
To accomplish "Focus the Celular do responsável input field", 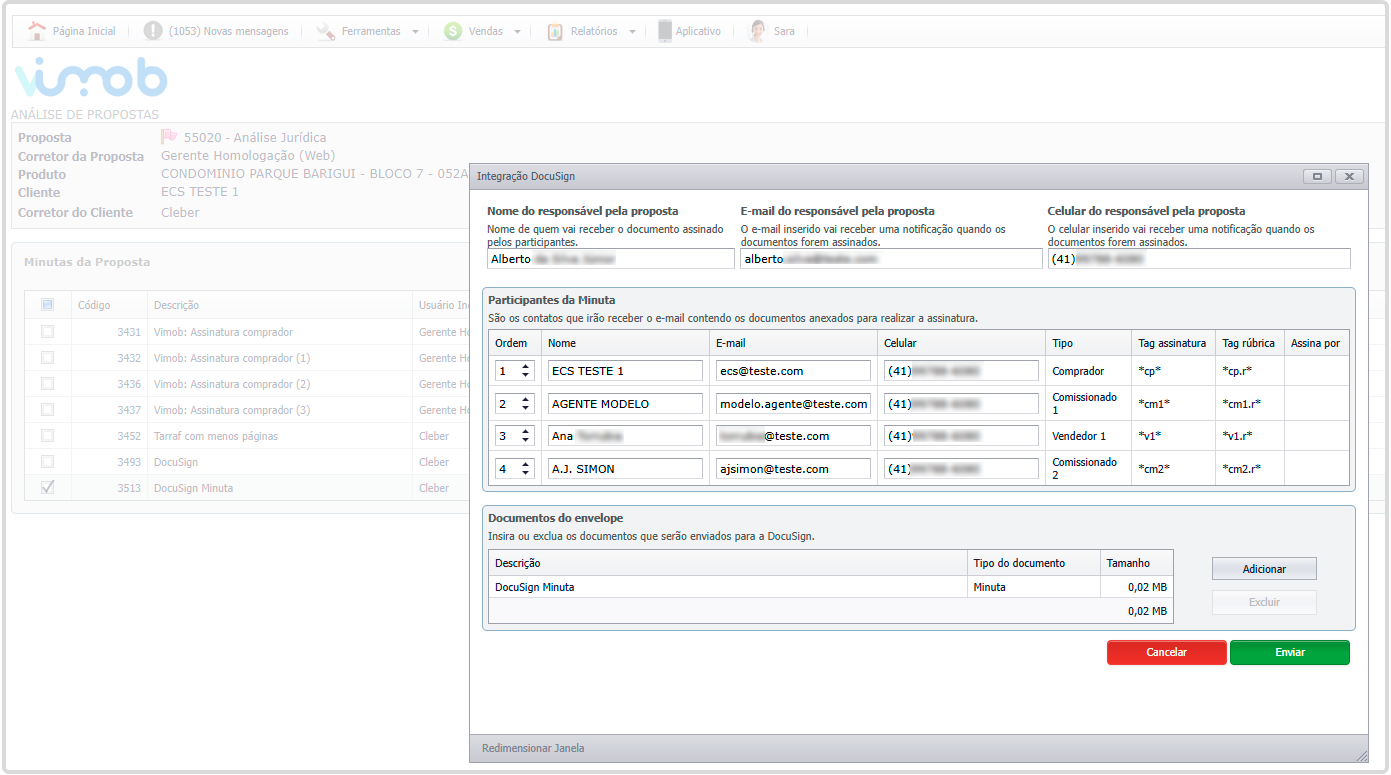I will pos(1199,259).
